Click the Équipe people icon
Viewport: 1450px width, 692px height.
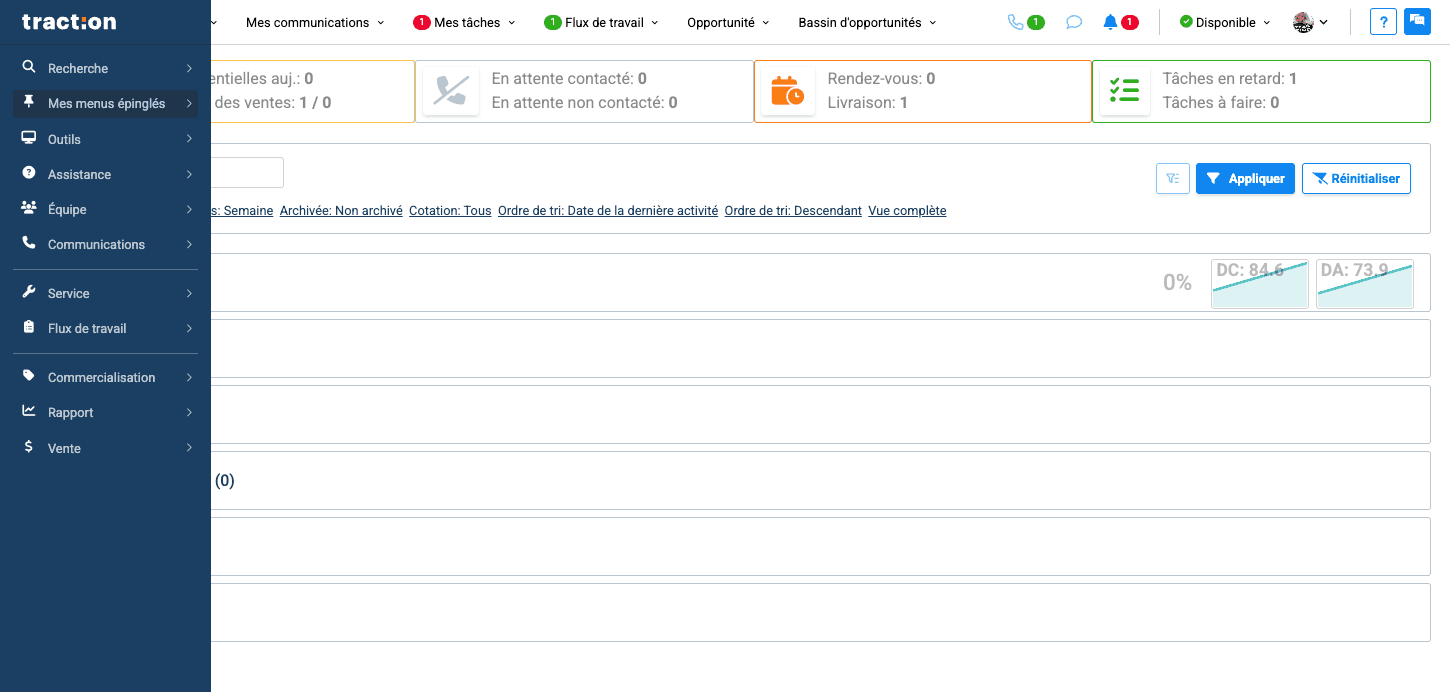click(x=29, y=209)
